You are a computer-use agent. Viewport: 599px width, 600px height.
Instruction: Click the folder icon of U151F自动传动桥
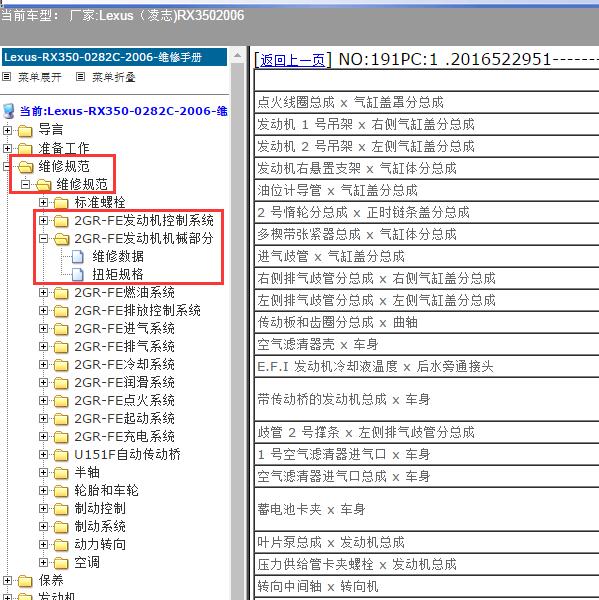(61, 455)
